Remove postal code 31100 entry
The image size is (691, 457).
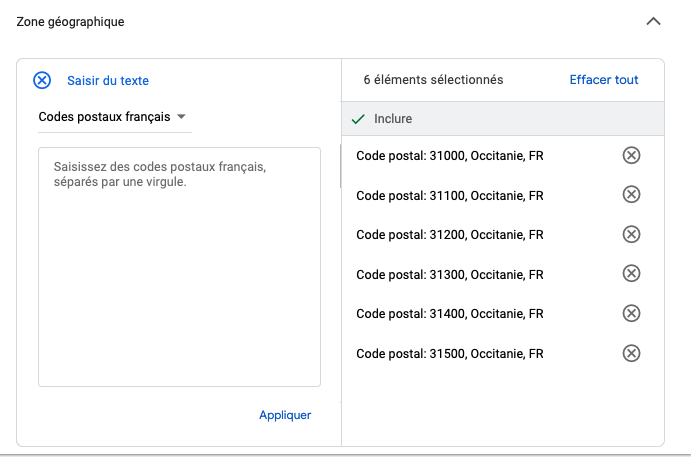(631, 194)
